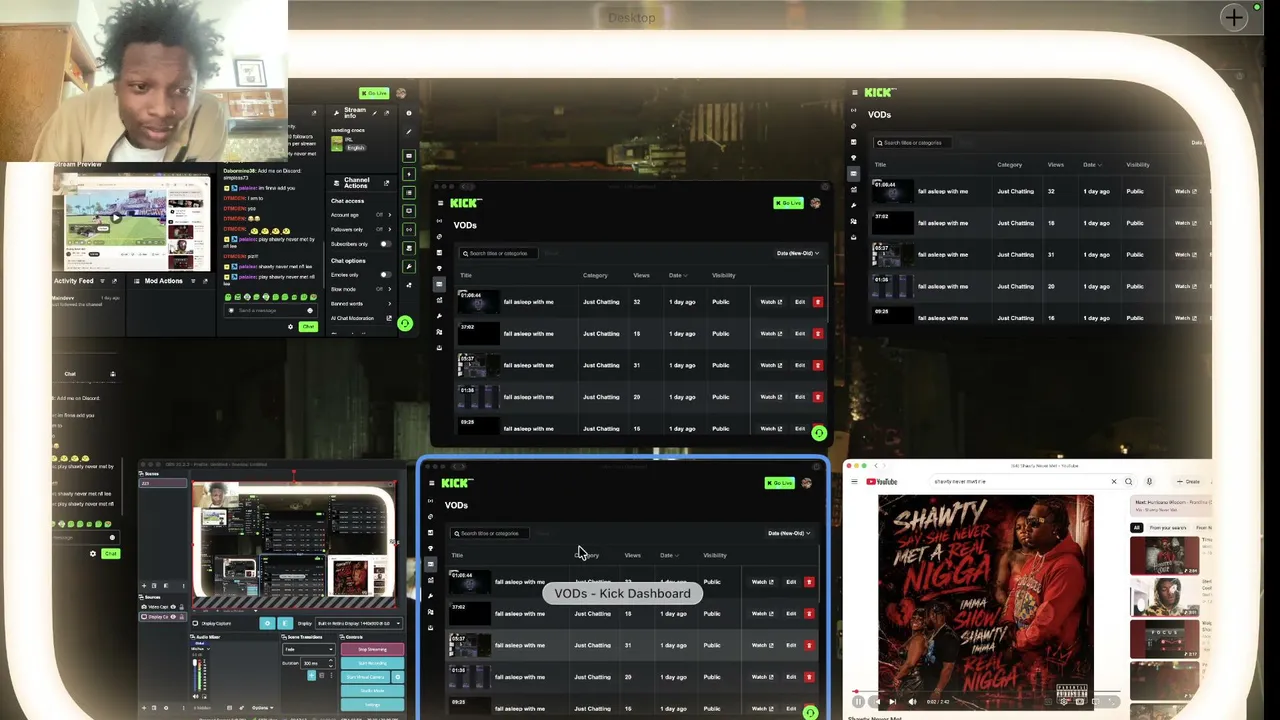Pause the YouTube video
Image resolution: width=1280 pixels, height=720 pixels.
pos(858,702)
